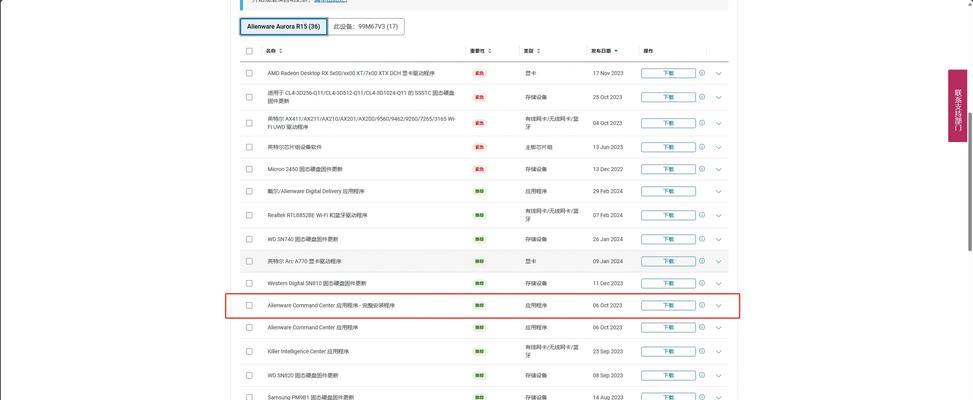Check the Western Digital SN810 firmware checkbox
Screen dimensions: 973x400
click(x=249, y=283)
